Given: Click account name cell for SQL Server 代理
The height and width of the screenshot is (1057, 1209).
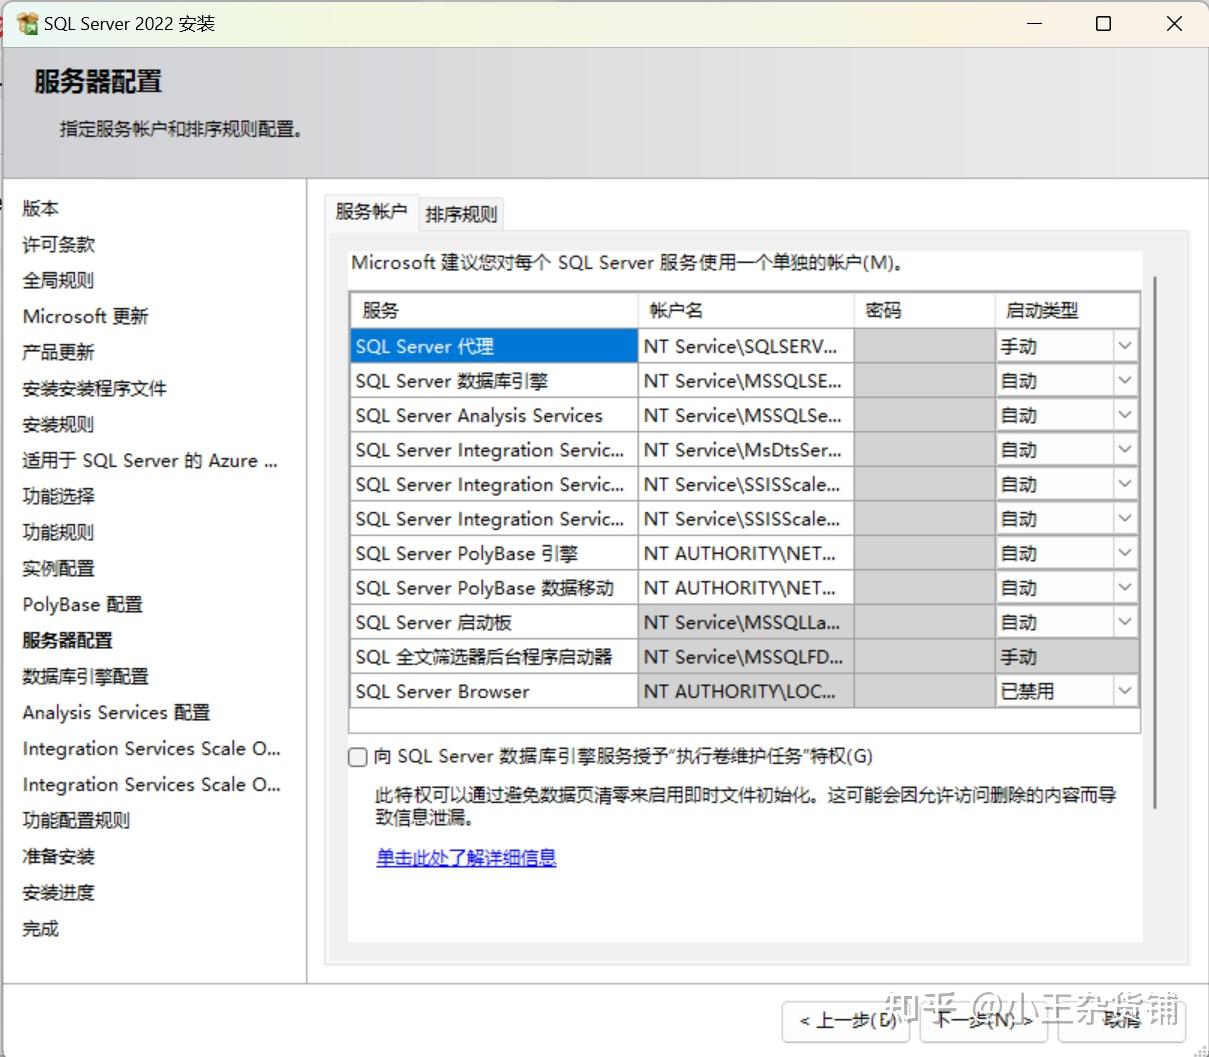Looking at the screenshot, I should [x=744, y=345].
